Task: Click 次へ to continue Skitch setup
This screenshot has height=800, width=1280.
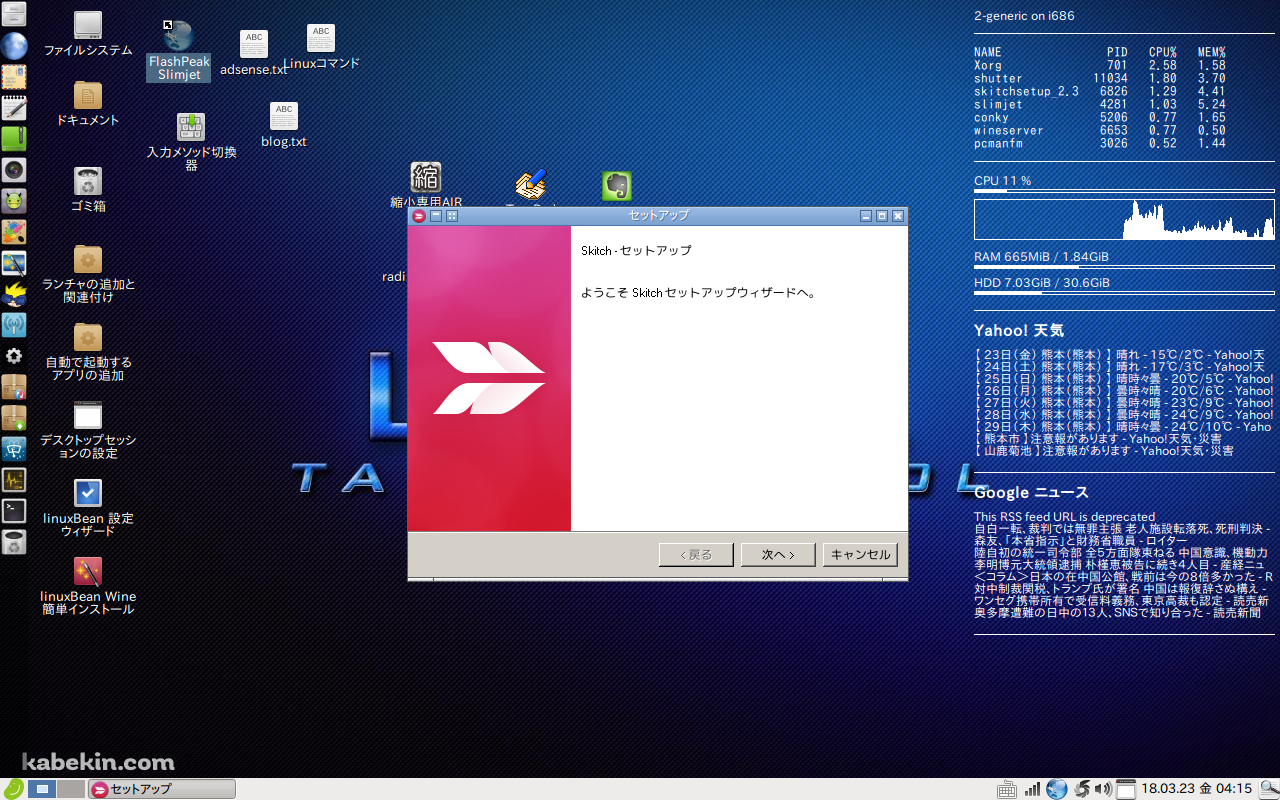Action: click(x=778, y=554)
